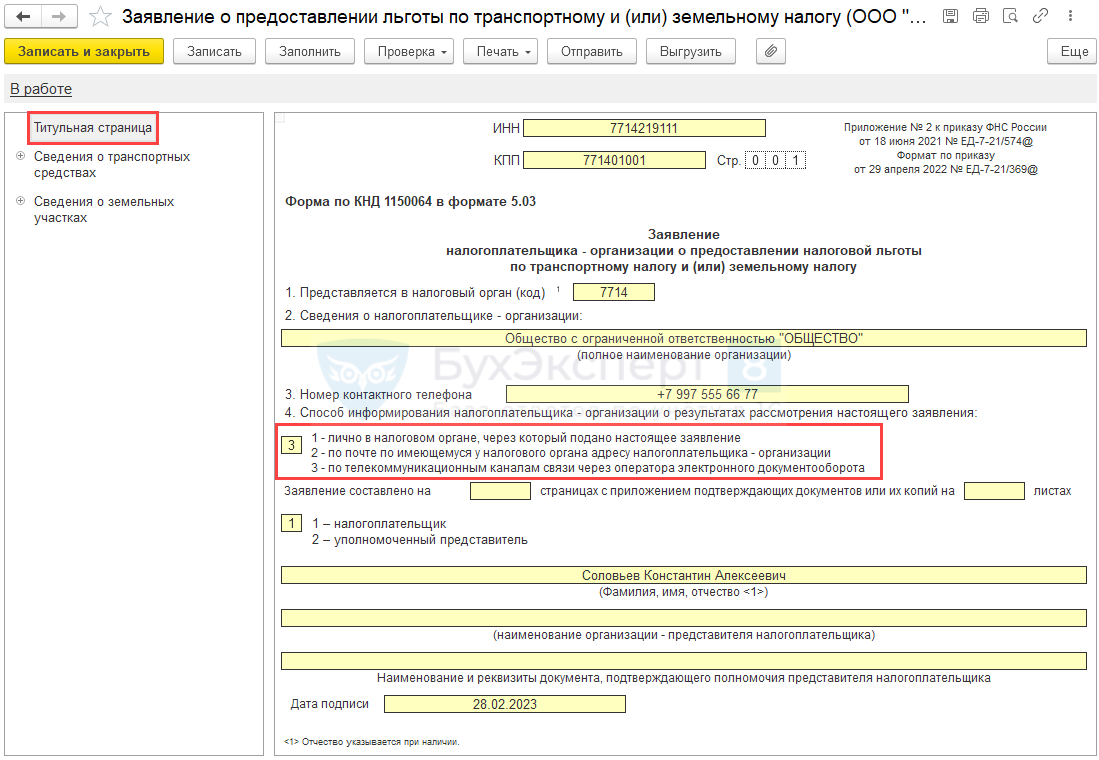
Task: Open the Проверка dropdown menu
Action: point(409,52)
